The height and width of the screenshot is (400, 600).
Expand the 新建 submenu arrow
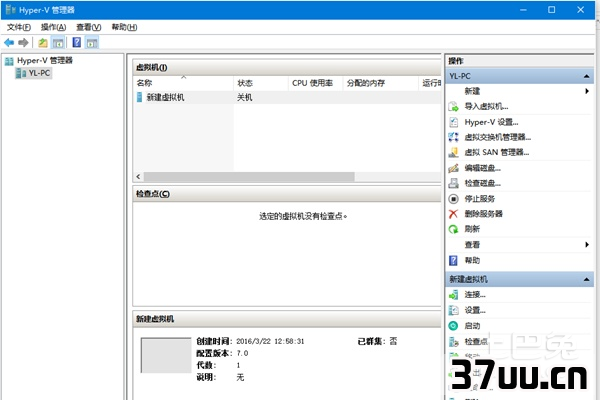[x=587, y=91]
